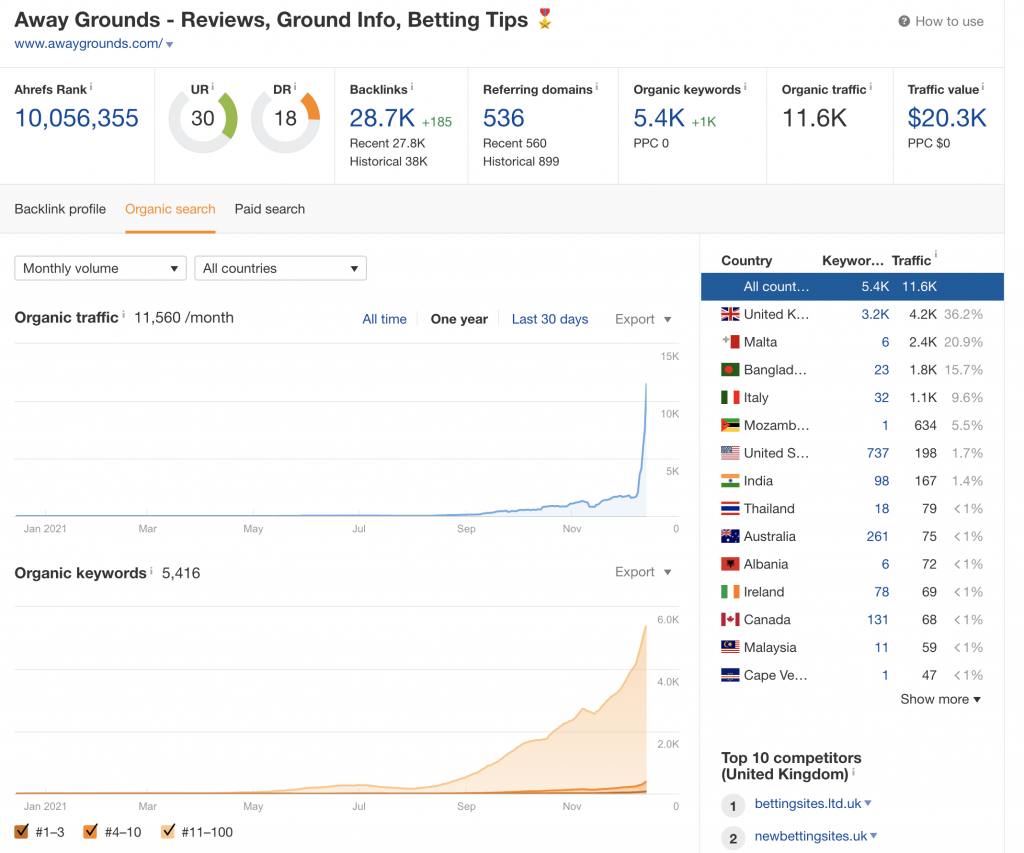Image resolution: width=1024 pixels, height=853 pixels.
Task: Click the India flag icon
Action: [x=730, y=481]
